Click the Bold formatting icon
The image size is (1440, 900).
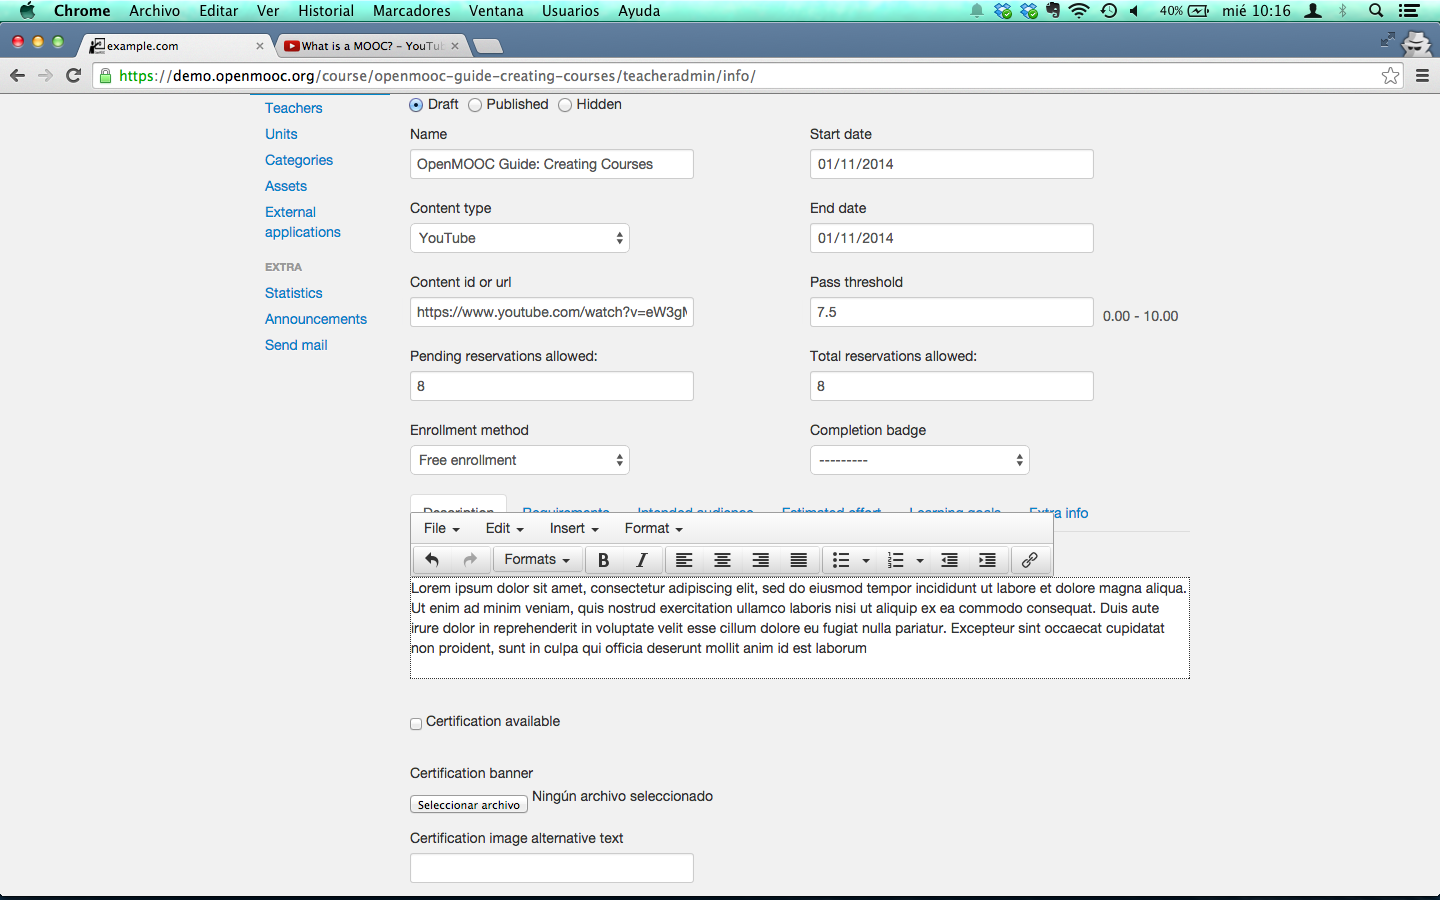[x=603, y=560]
